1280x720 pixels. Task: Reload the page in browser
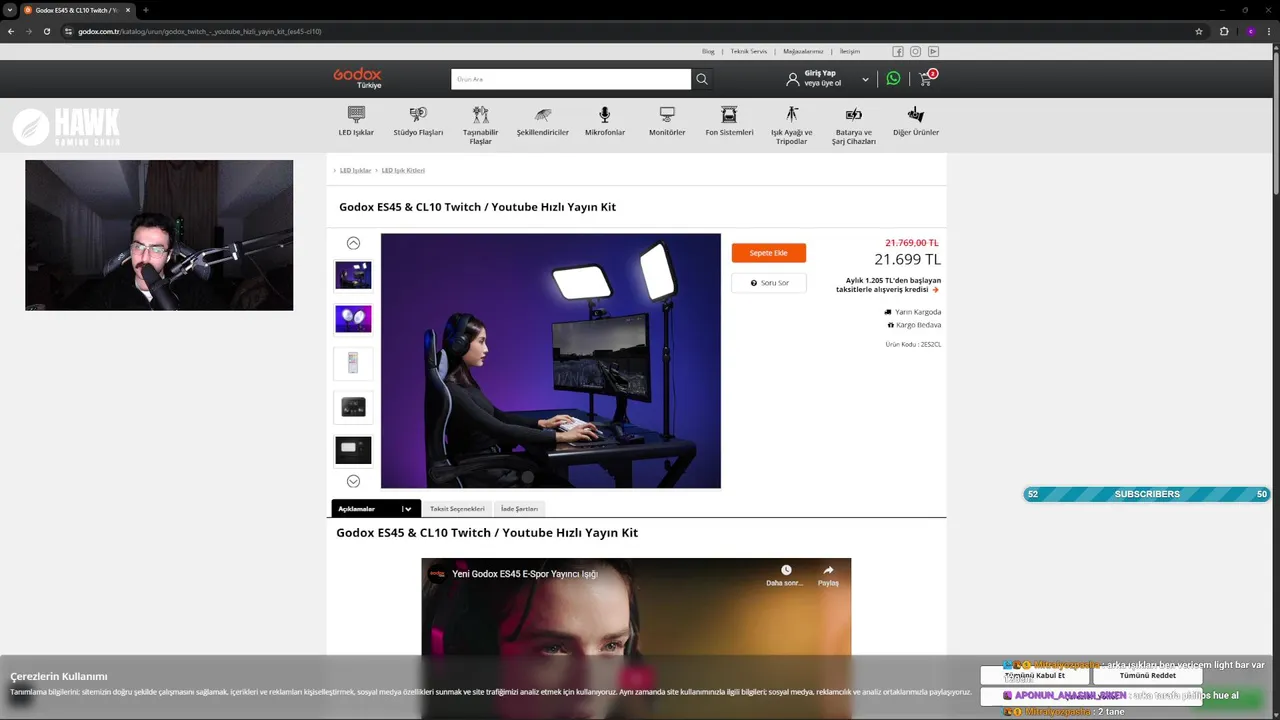[46, 31]
